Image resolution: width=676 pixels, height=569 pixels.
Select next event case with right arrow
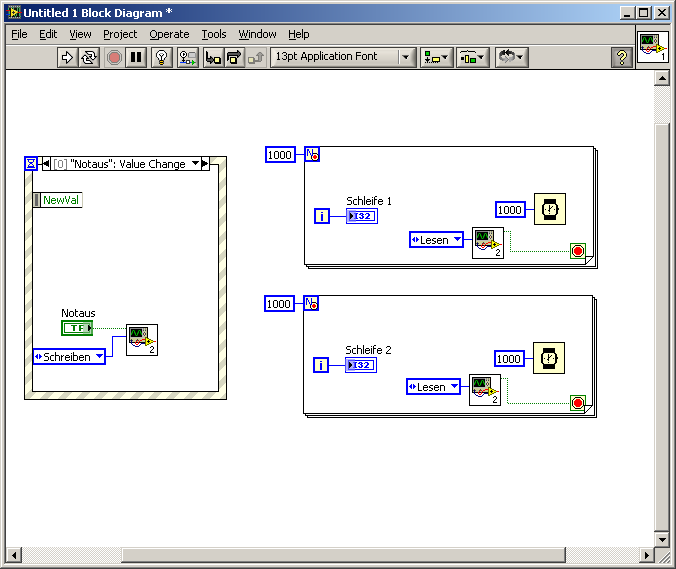(x=205, y=164)
